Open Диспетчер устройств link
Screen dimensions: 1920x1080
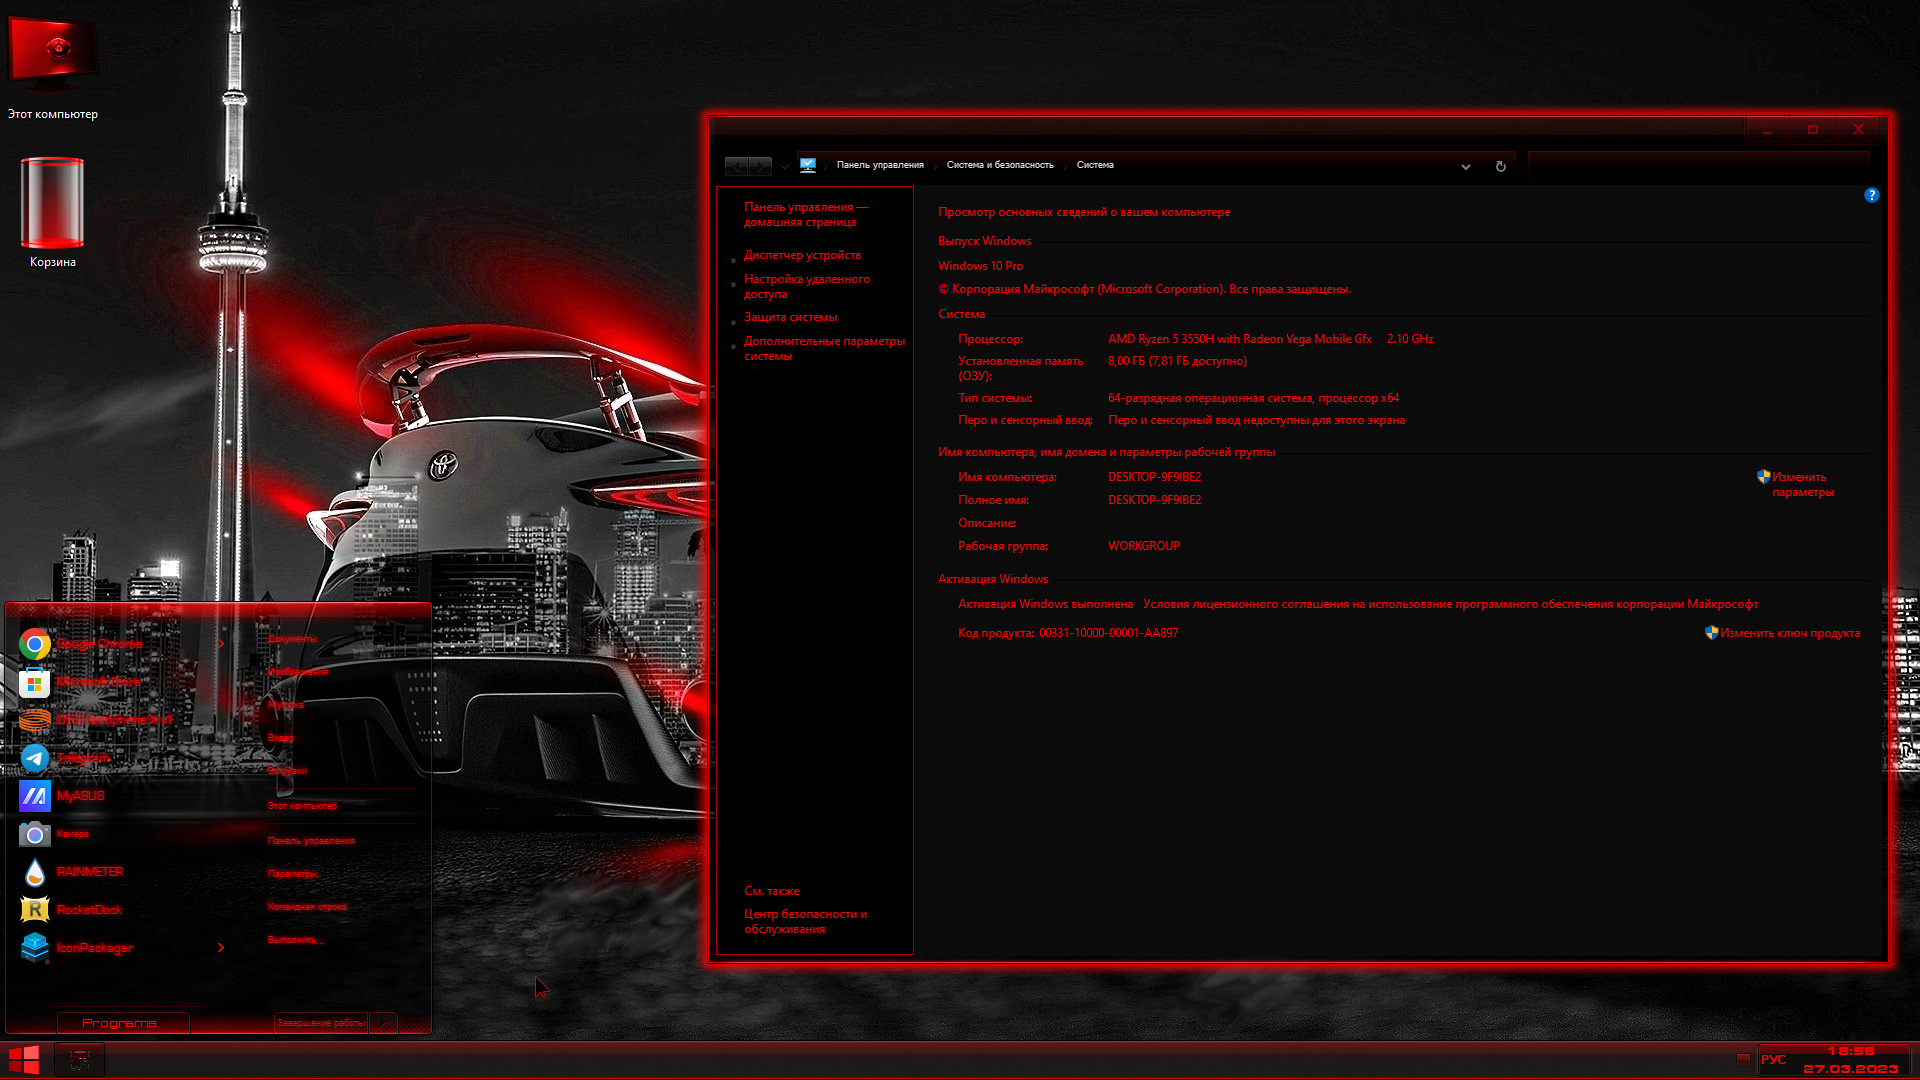coord(802,255)
